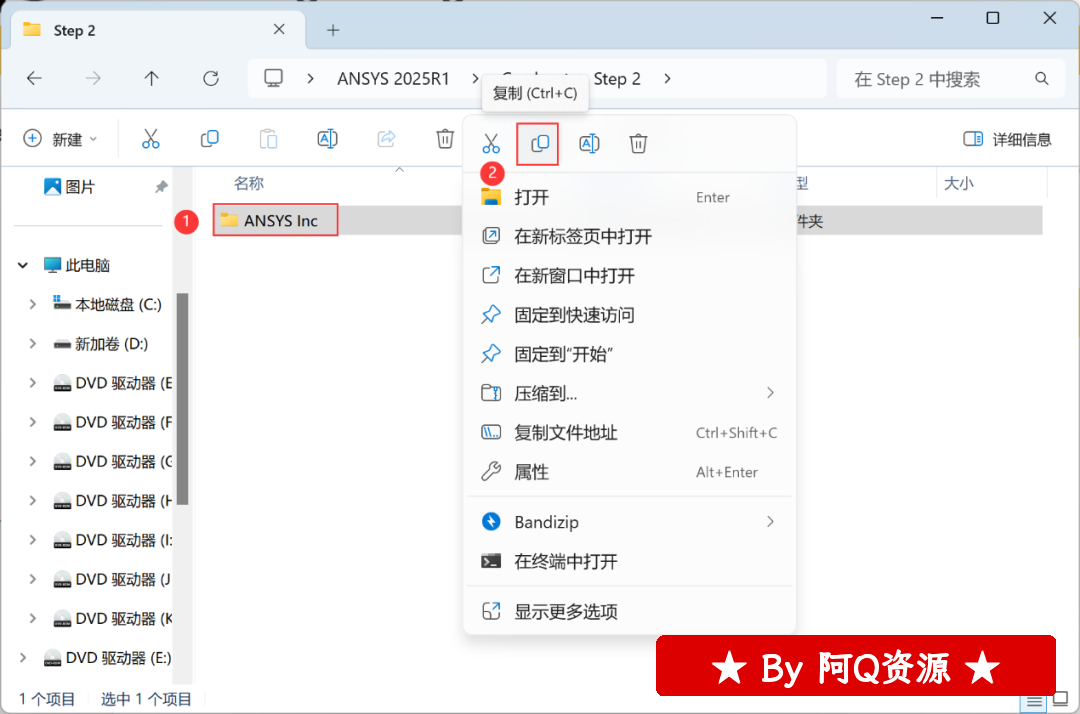Screen dimensions: 1080x714
Task: Click the pin icon next to 图片
Action: [160, 187]
